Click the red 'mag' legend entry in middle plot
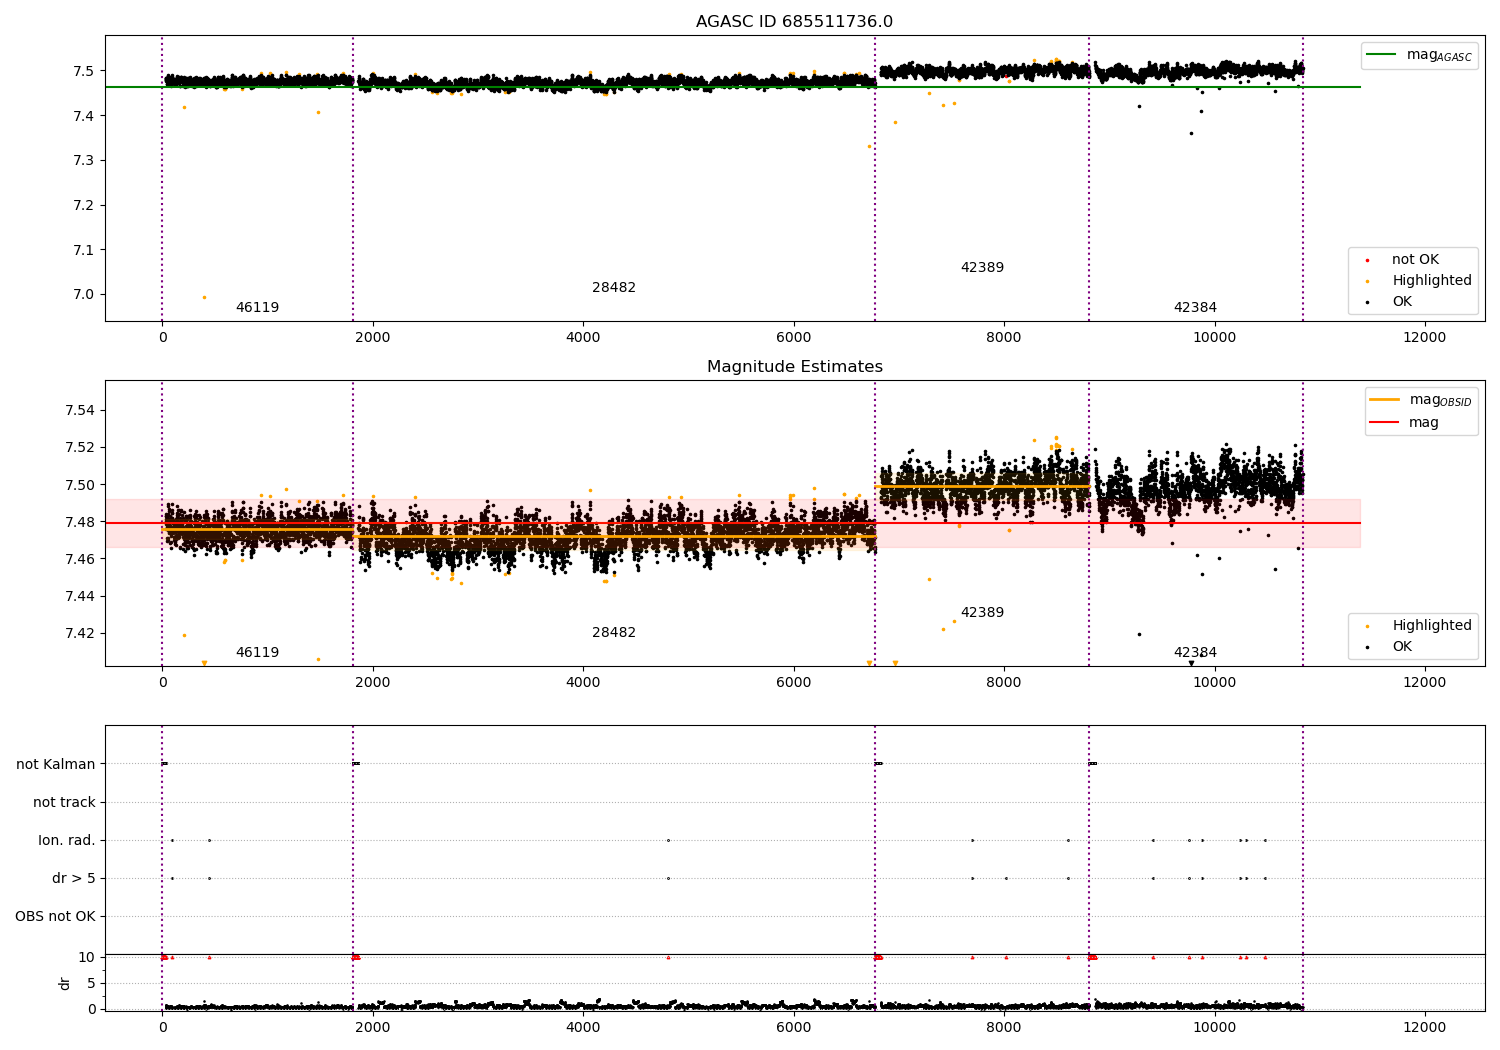The image size is (1500, 1050). click(x=1404, y=423)
